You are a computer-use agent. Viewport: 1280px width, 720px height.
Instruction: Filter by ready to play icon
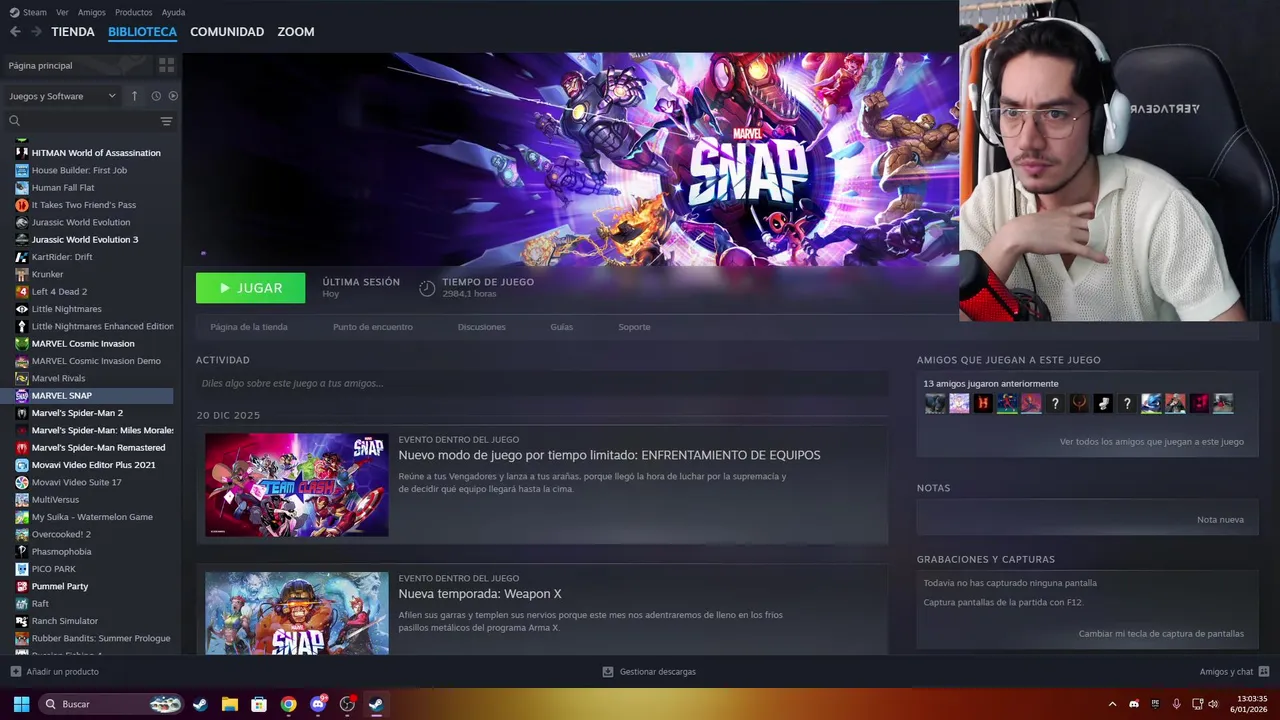tap(173, 96)
